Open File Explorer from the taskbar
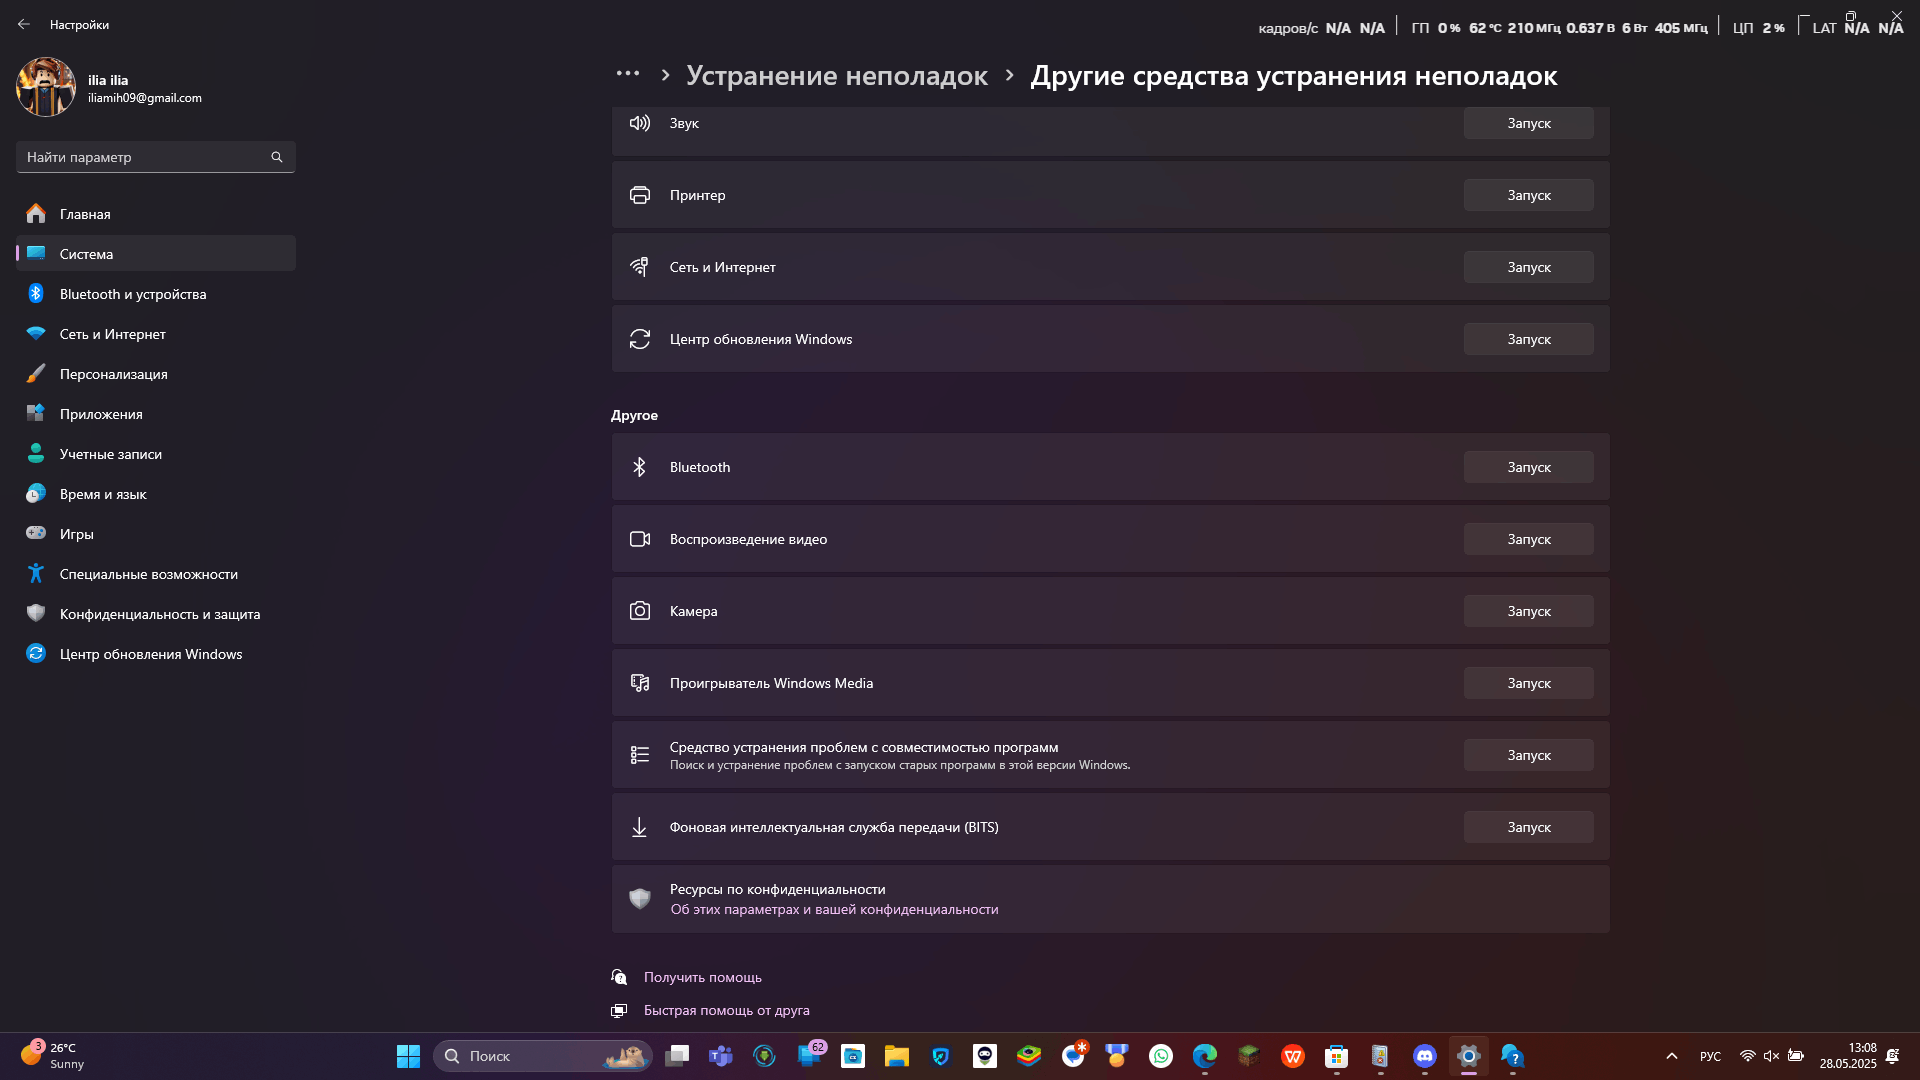The image size is (1920, 1080). [896, 1056]
